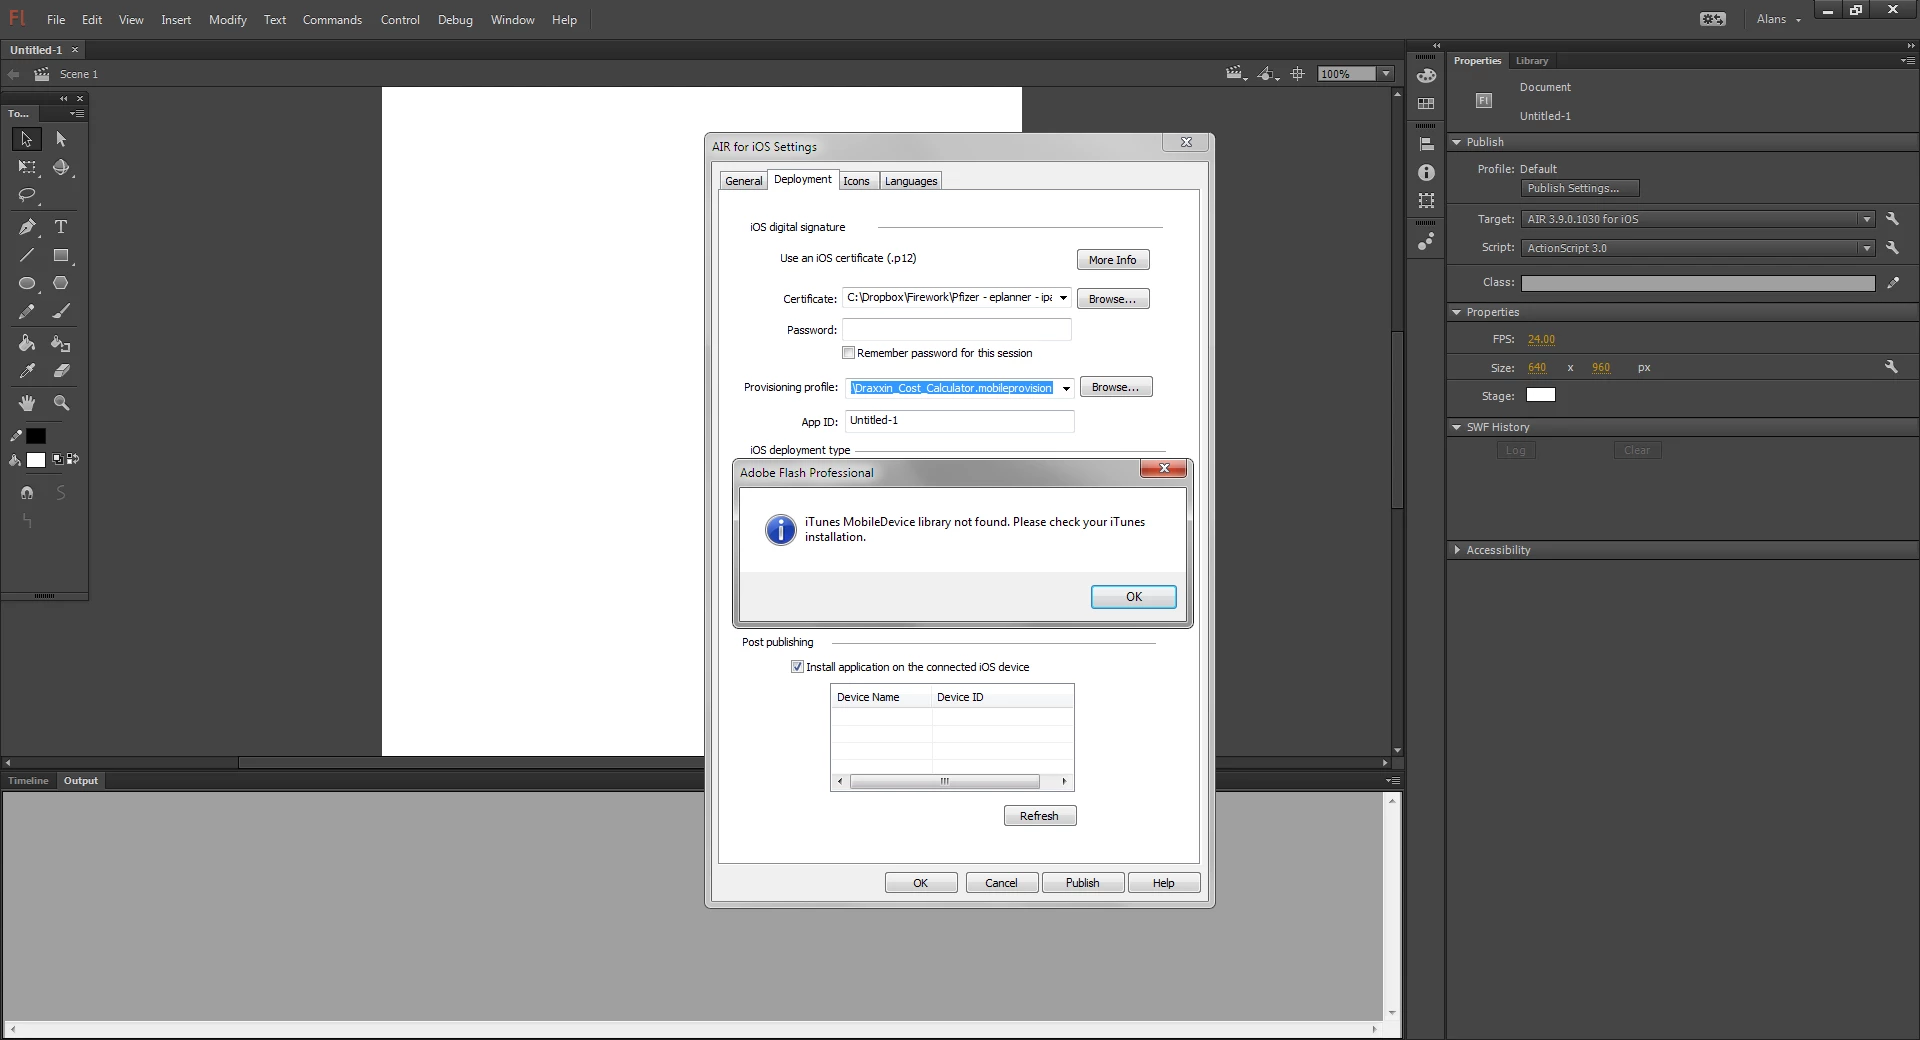Click the Edit Scene clapper icon

tap(1237, 74)
